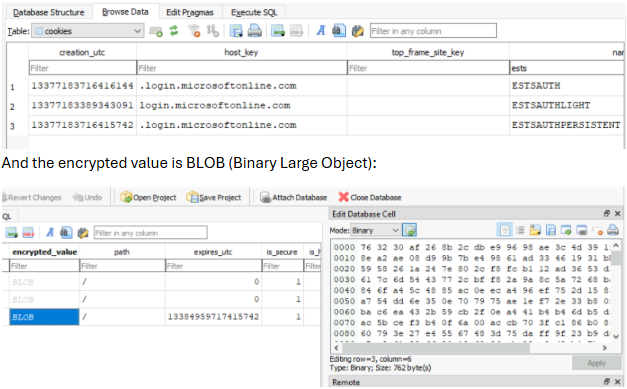The width and height of the screenshot is (627, 389).
Task: Click the hex view horizontal scrollbar thumb
Action: coord(436,348)
